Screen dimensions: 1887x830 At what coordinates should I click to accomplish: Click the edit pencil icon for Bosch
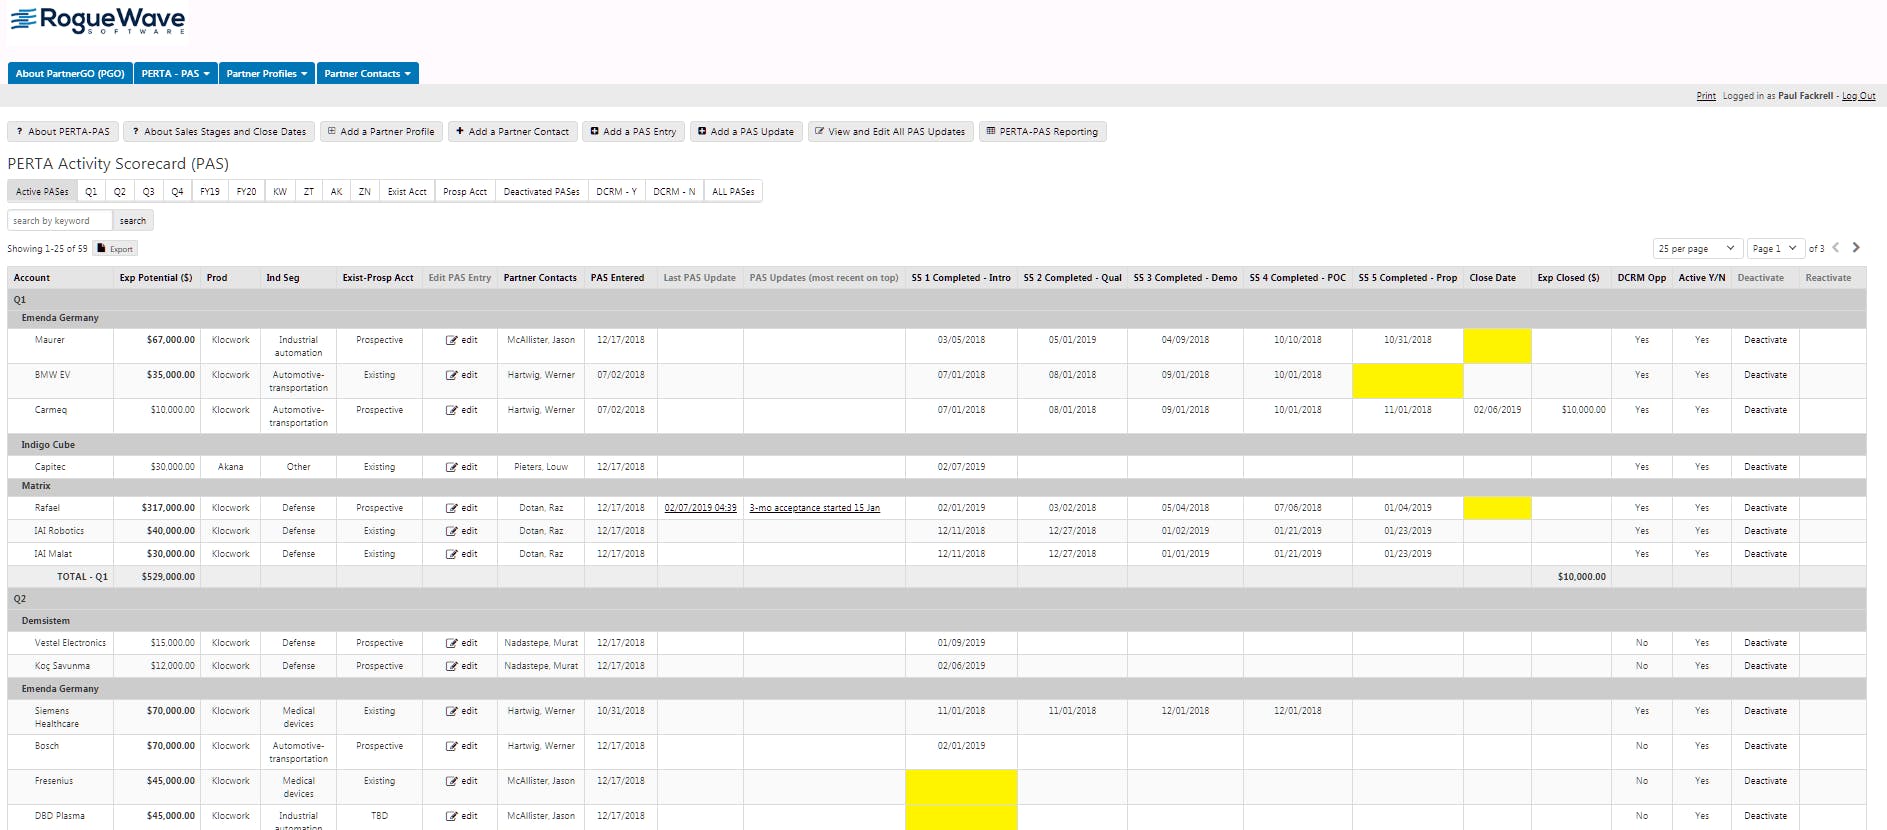tap(452, 746)
